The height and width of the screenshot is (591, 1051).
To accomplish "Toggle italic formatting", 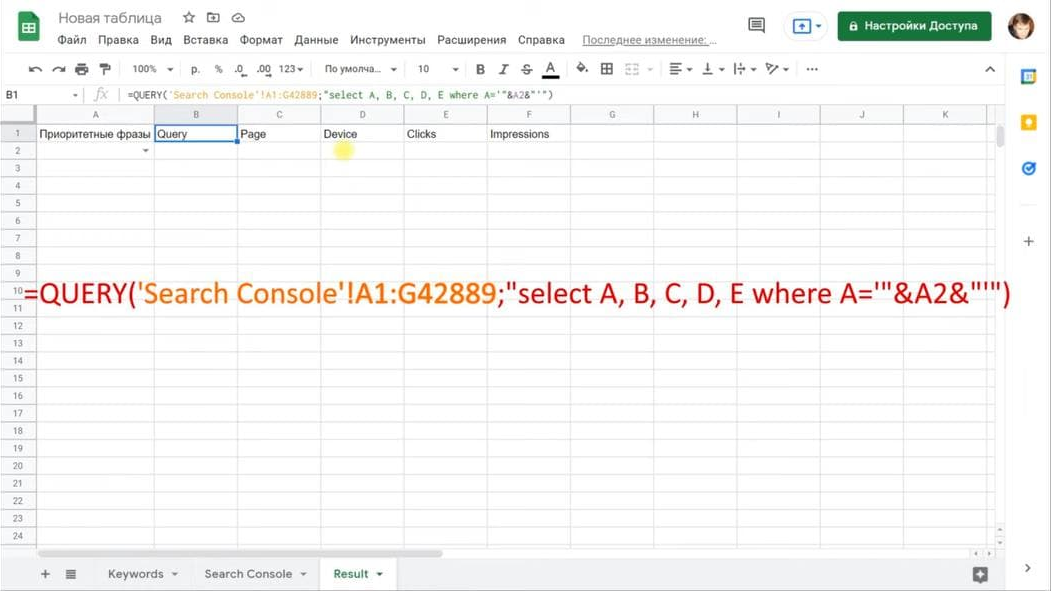I will coord(503,69).
